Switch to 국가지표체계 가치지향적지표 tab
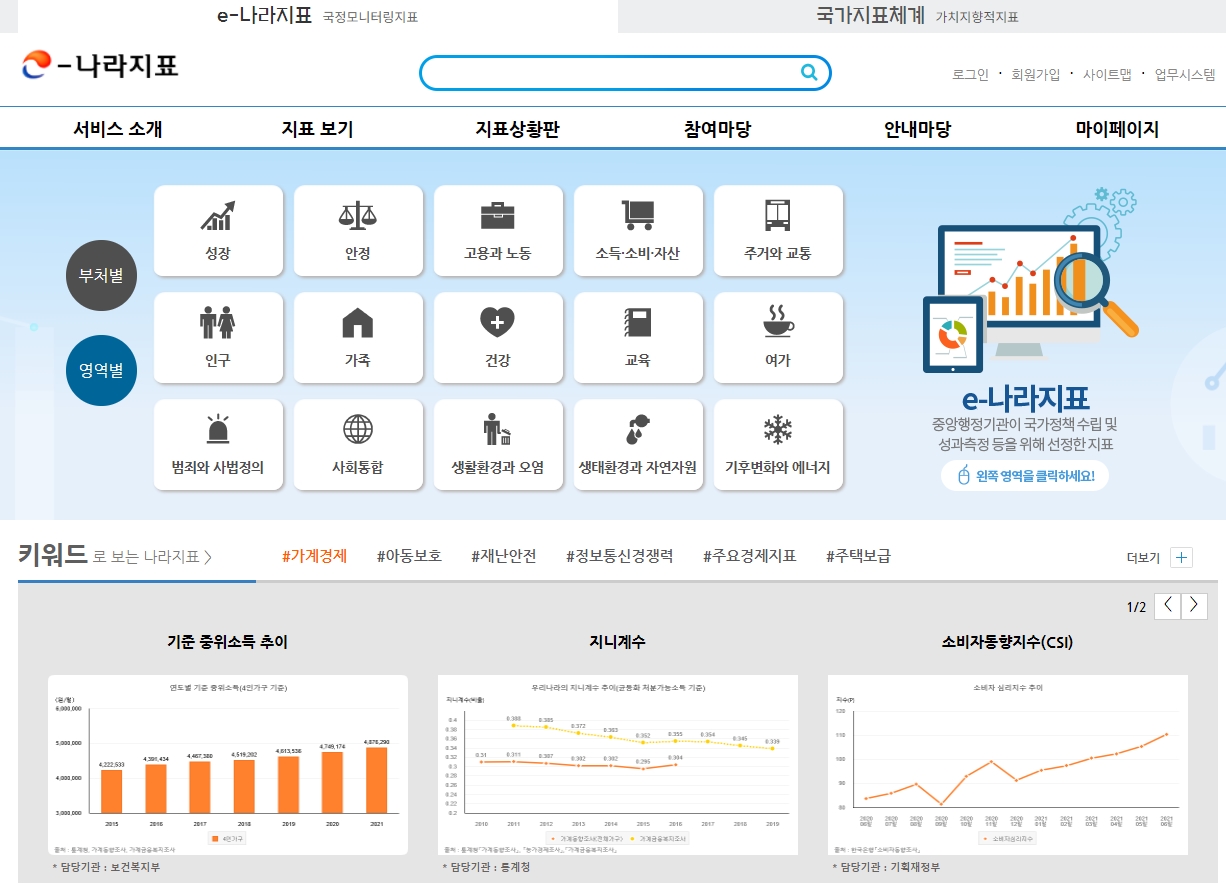Image resolution: width=1226 pixels, height=896 pixels. point(918,16)
